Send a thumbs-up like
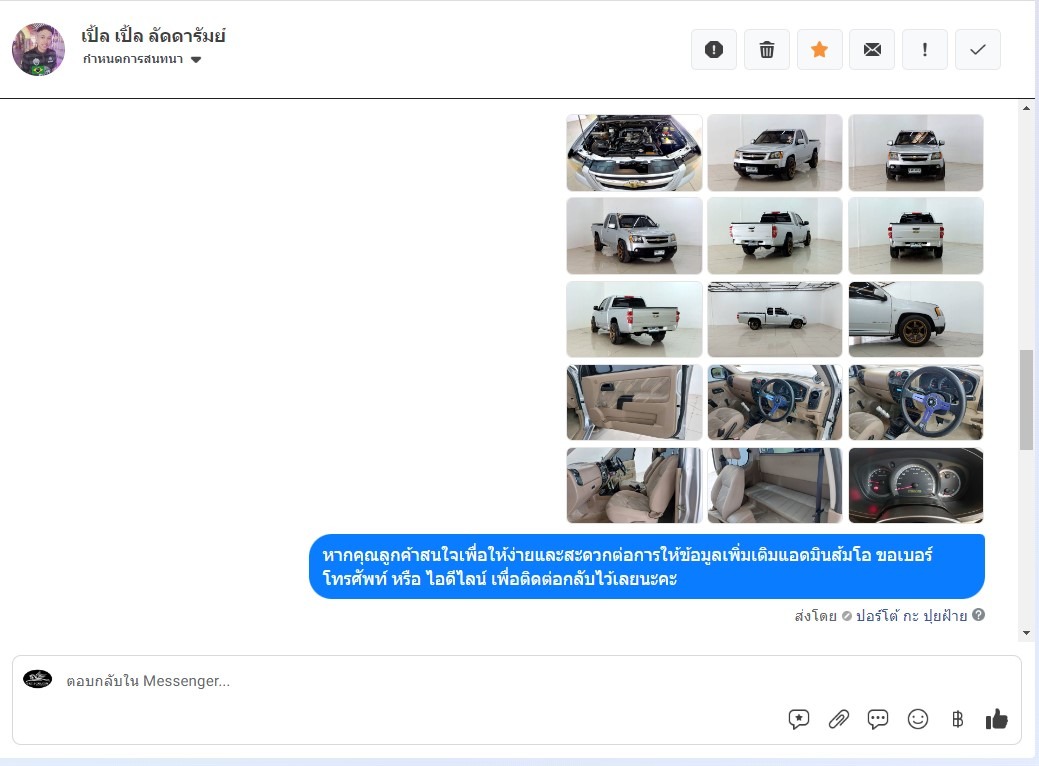Image resolution: width=1039 pixels, height=766 pixels. click(997, 718)
